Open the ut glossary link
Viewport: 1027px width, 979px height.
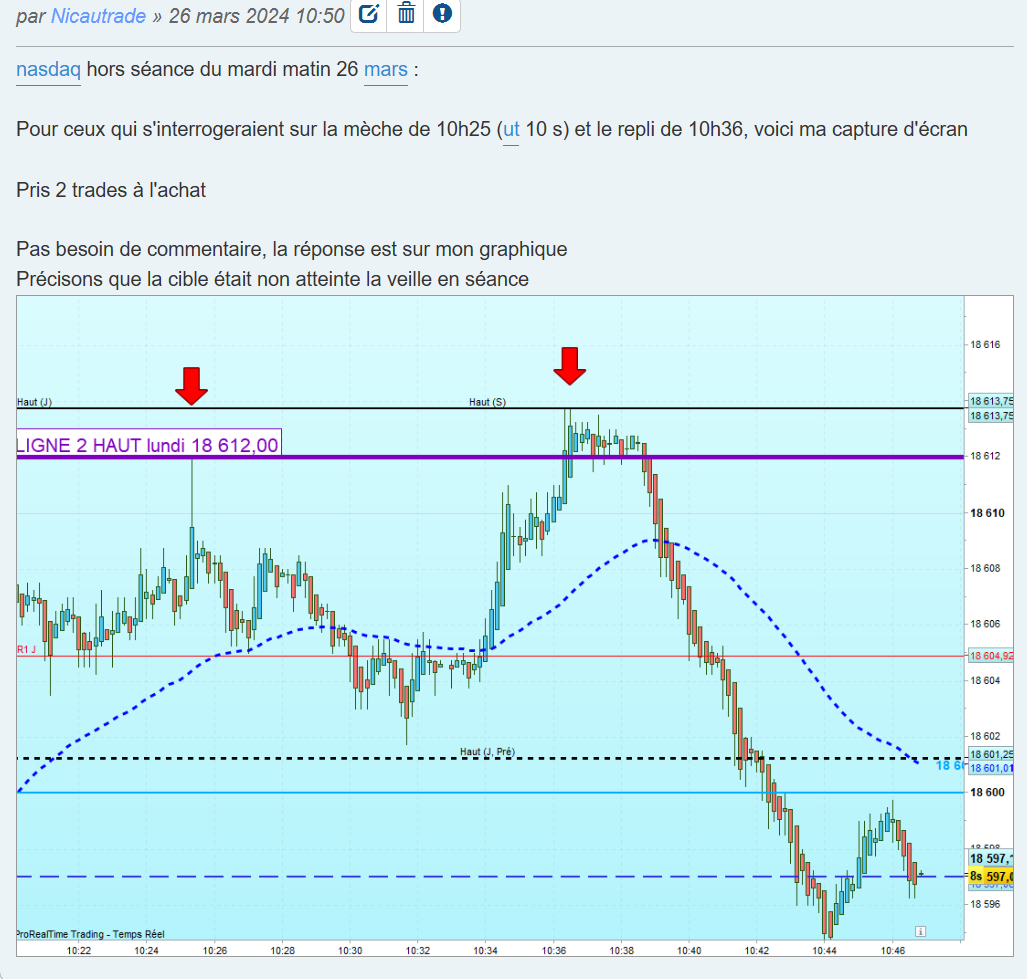point(511,129)
